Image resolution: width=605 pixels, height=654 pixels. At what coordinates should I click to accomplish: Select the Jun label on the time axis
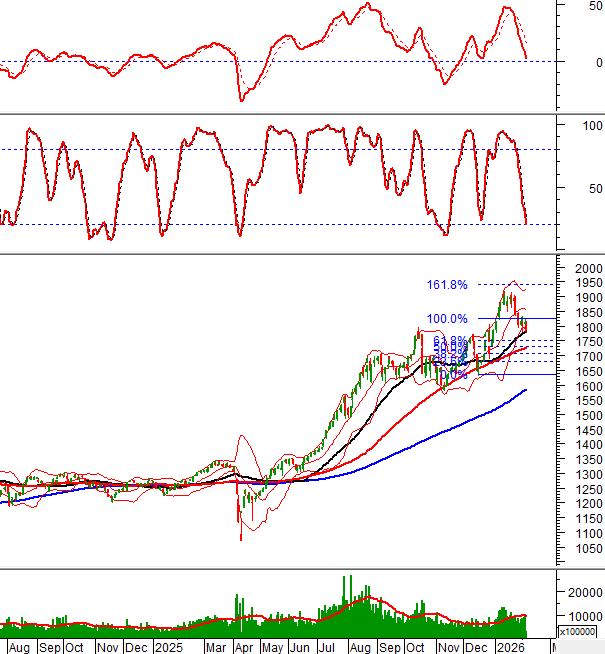coord(298,647)
